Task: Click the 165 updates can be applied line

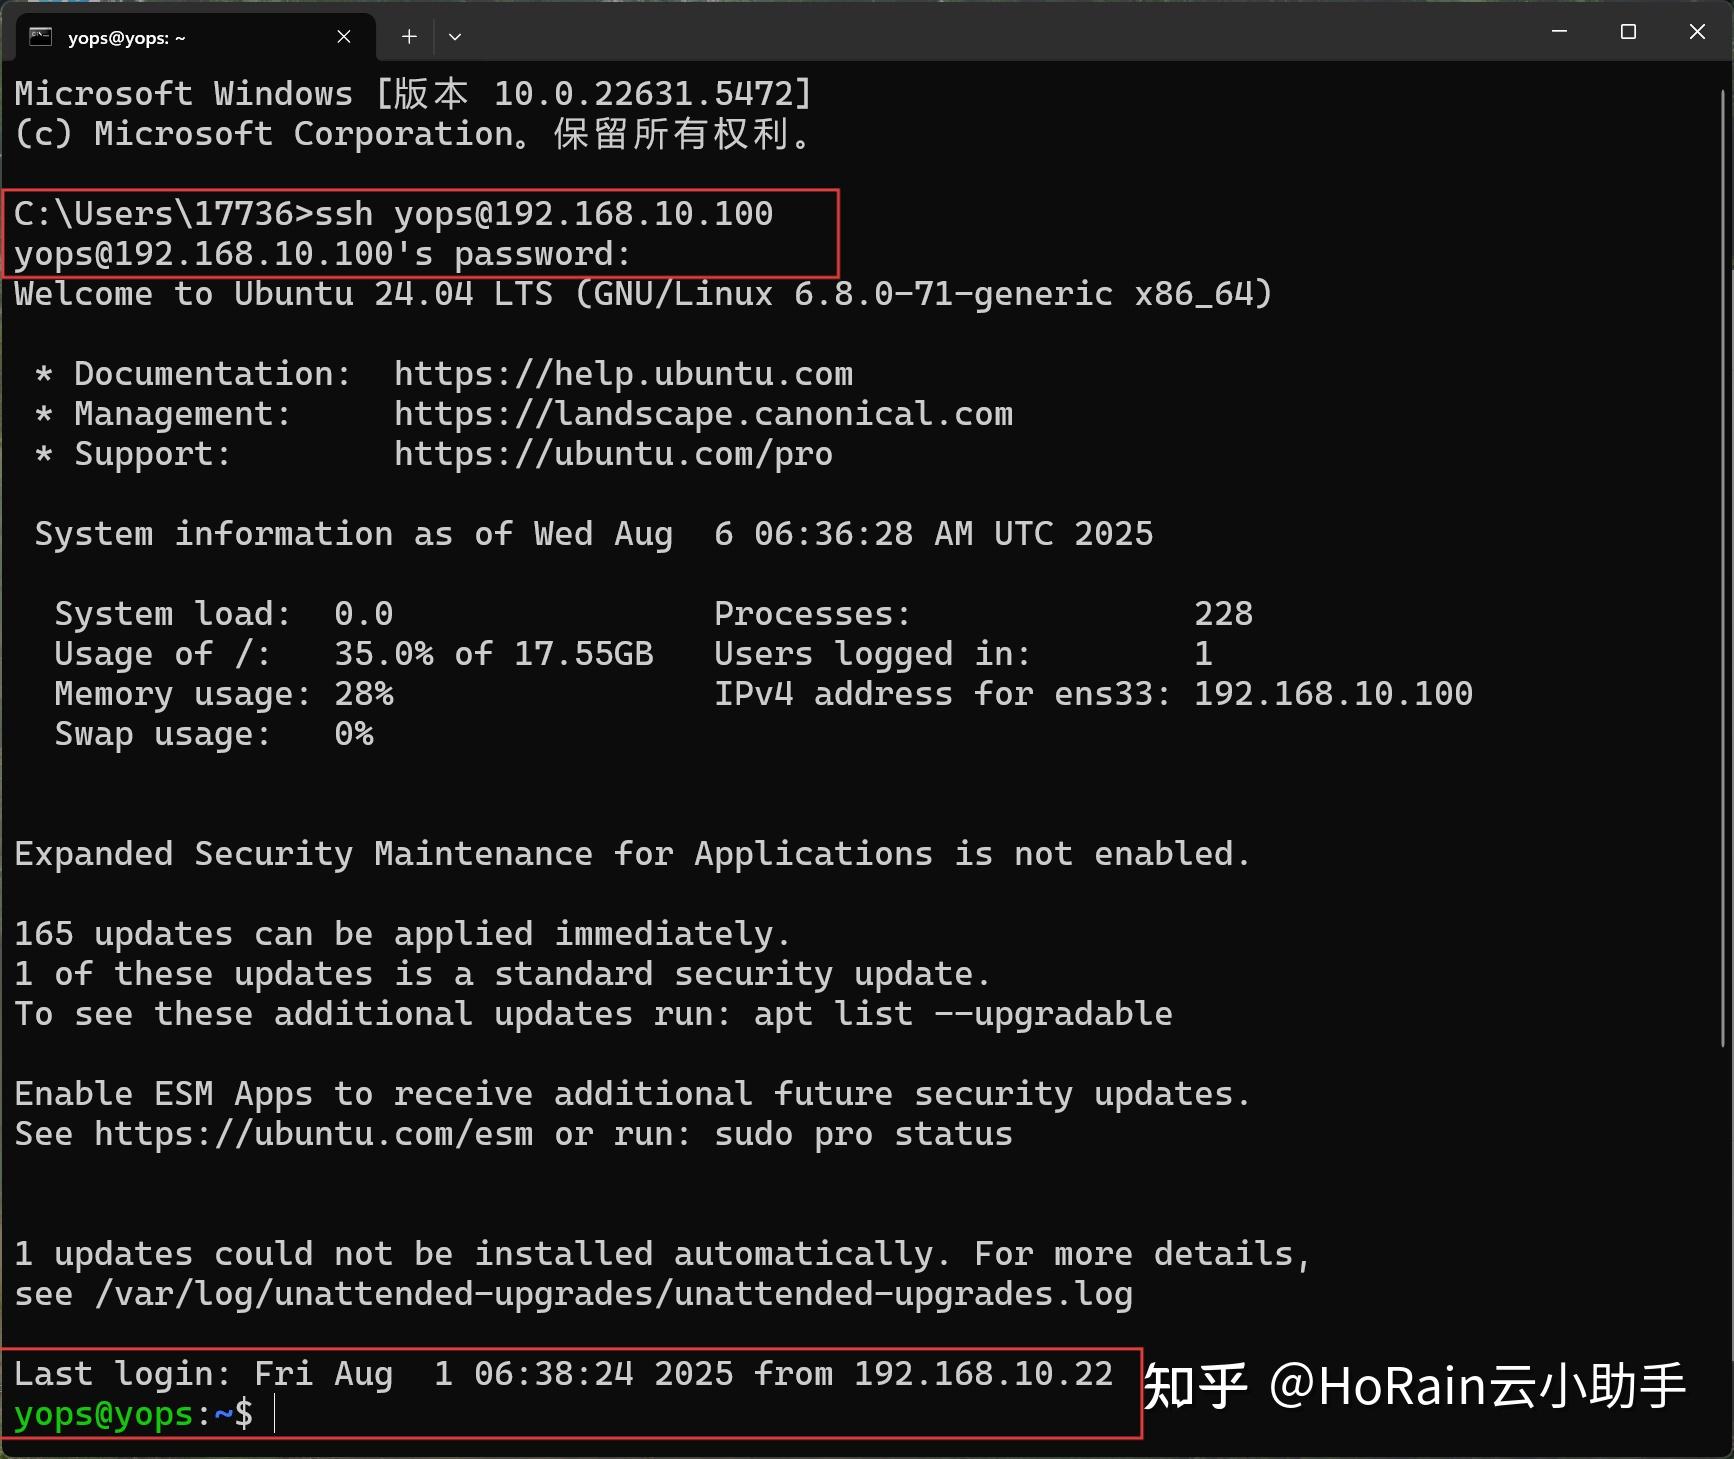Action: pyautogui.click(x=403, y=934)
